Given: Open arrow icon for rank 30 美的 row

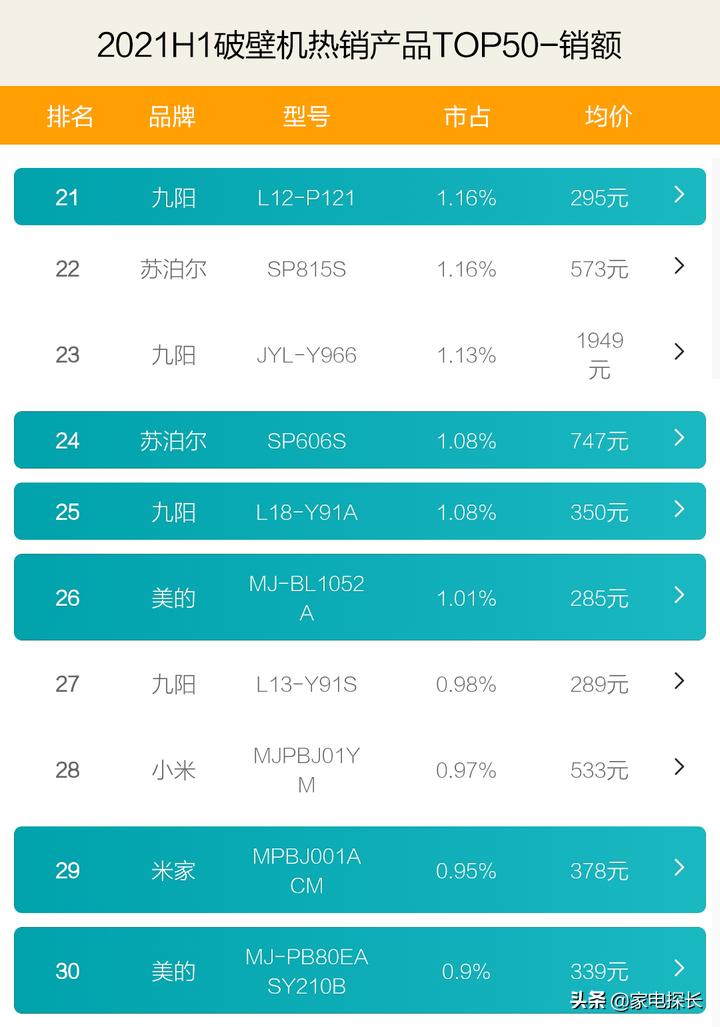Looking at the screenshot, I should [x=679, y=968].
